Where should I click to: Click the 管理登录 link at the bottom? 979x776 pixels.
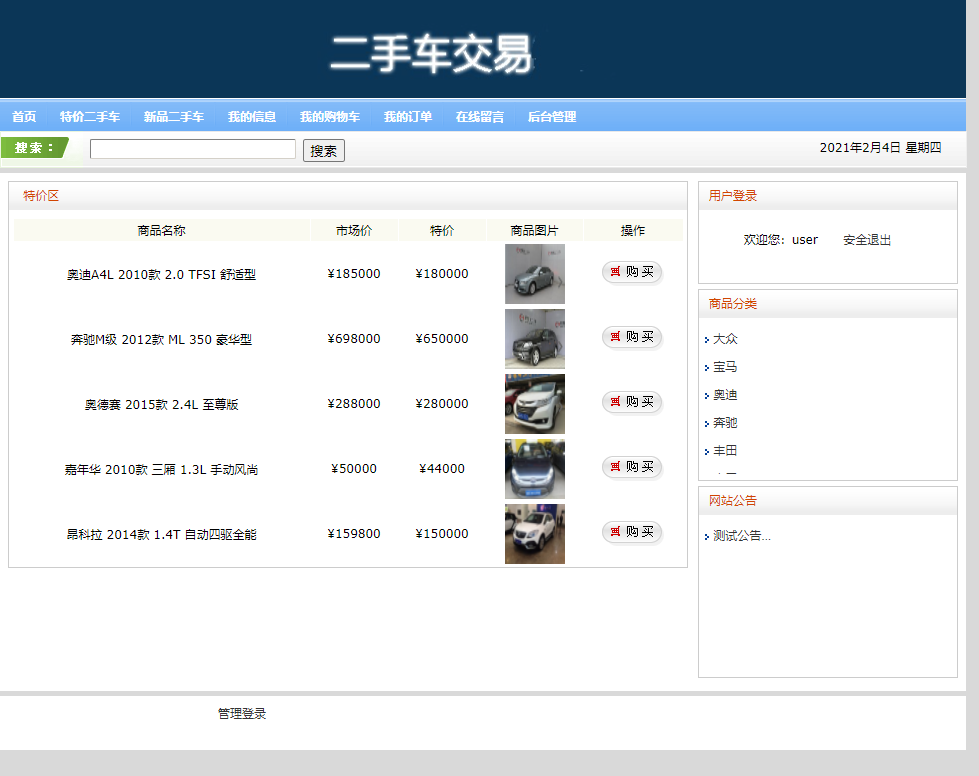pos(240,714)
